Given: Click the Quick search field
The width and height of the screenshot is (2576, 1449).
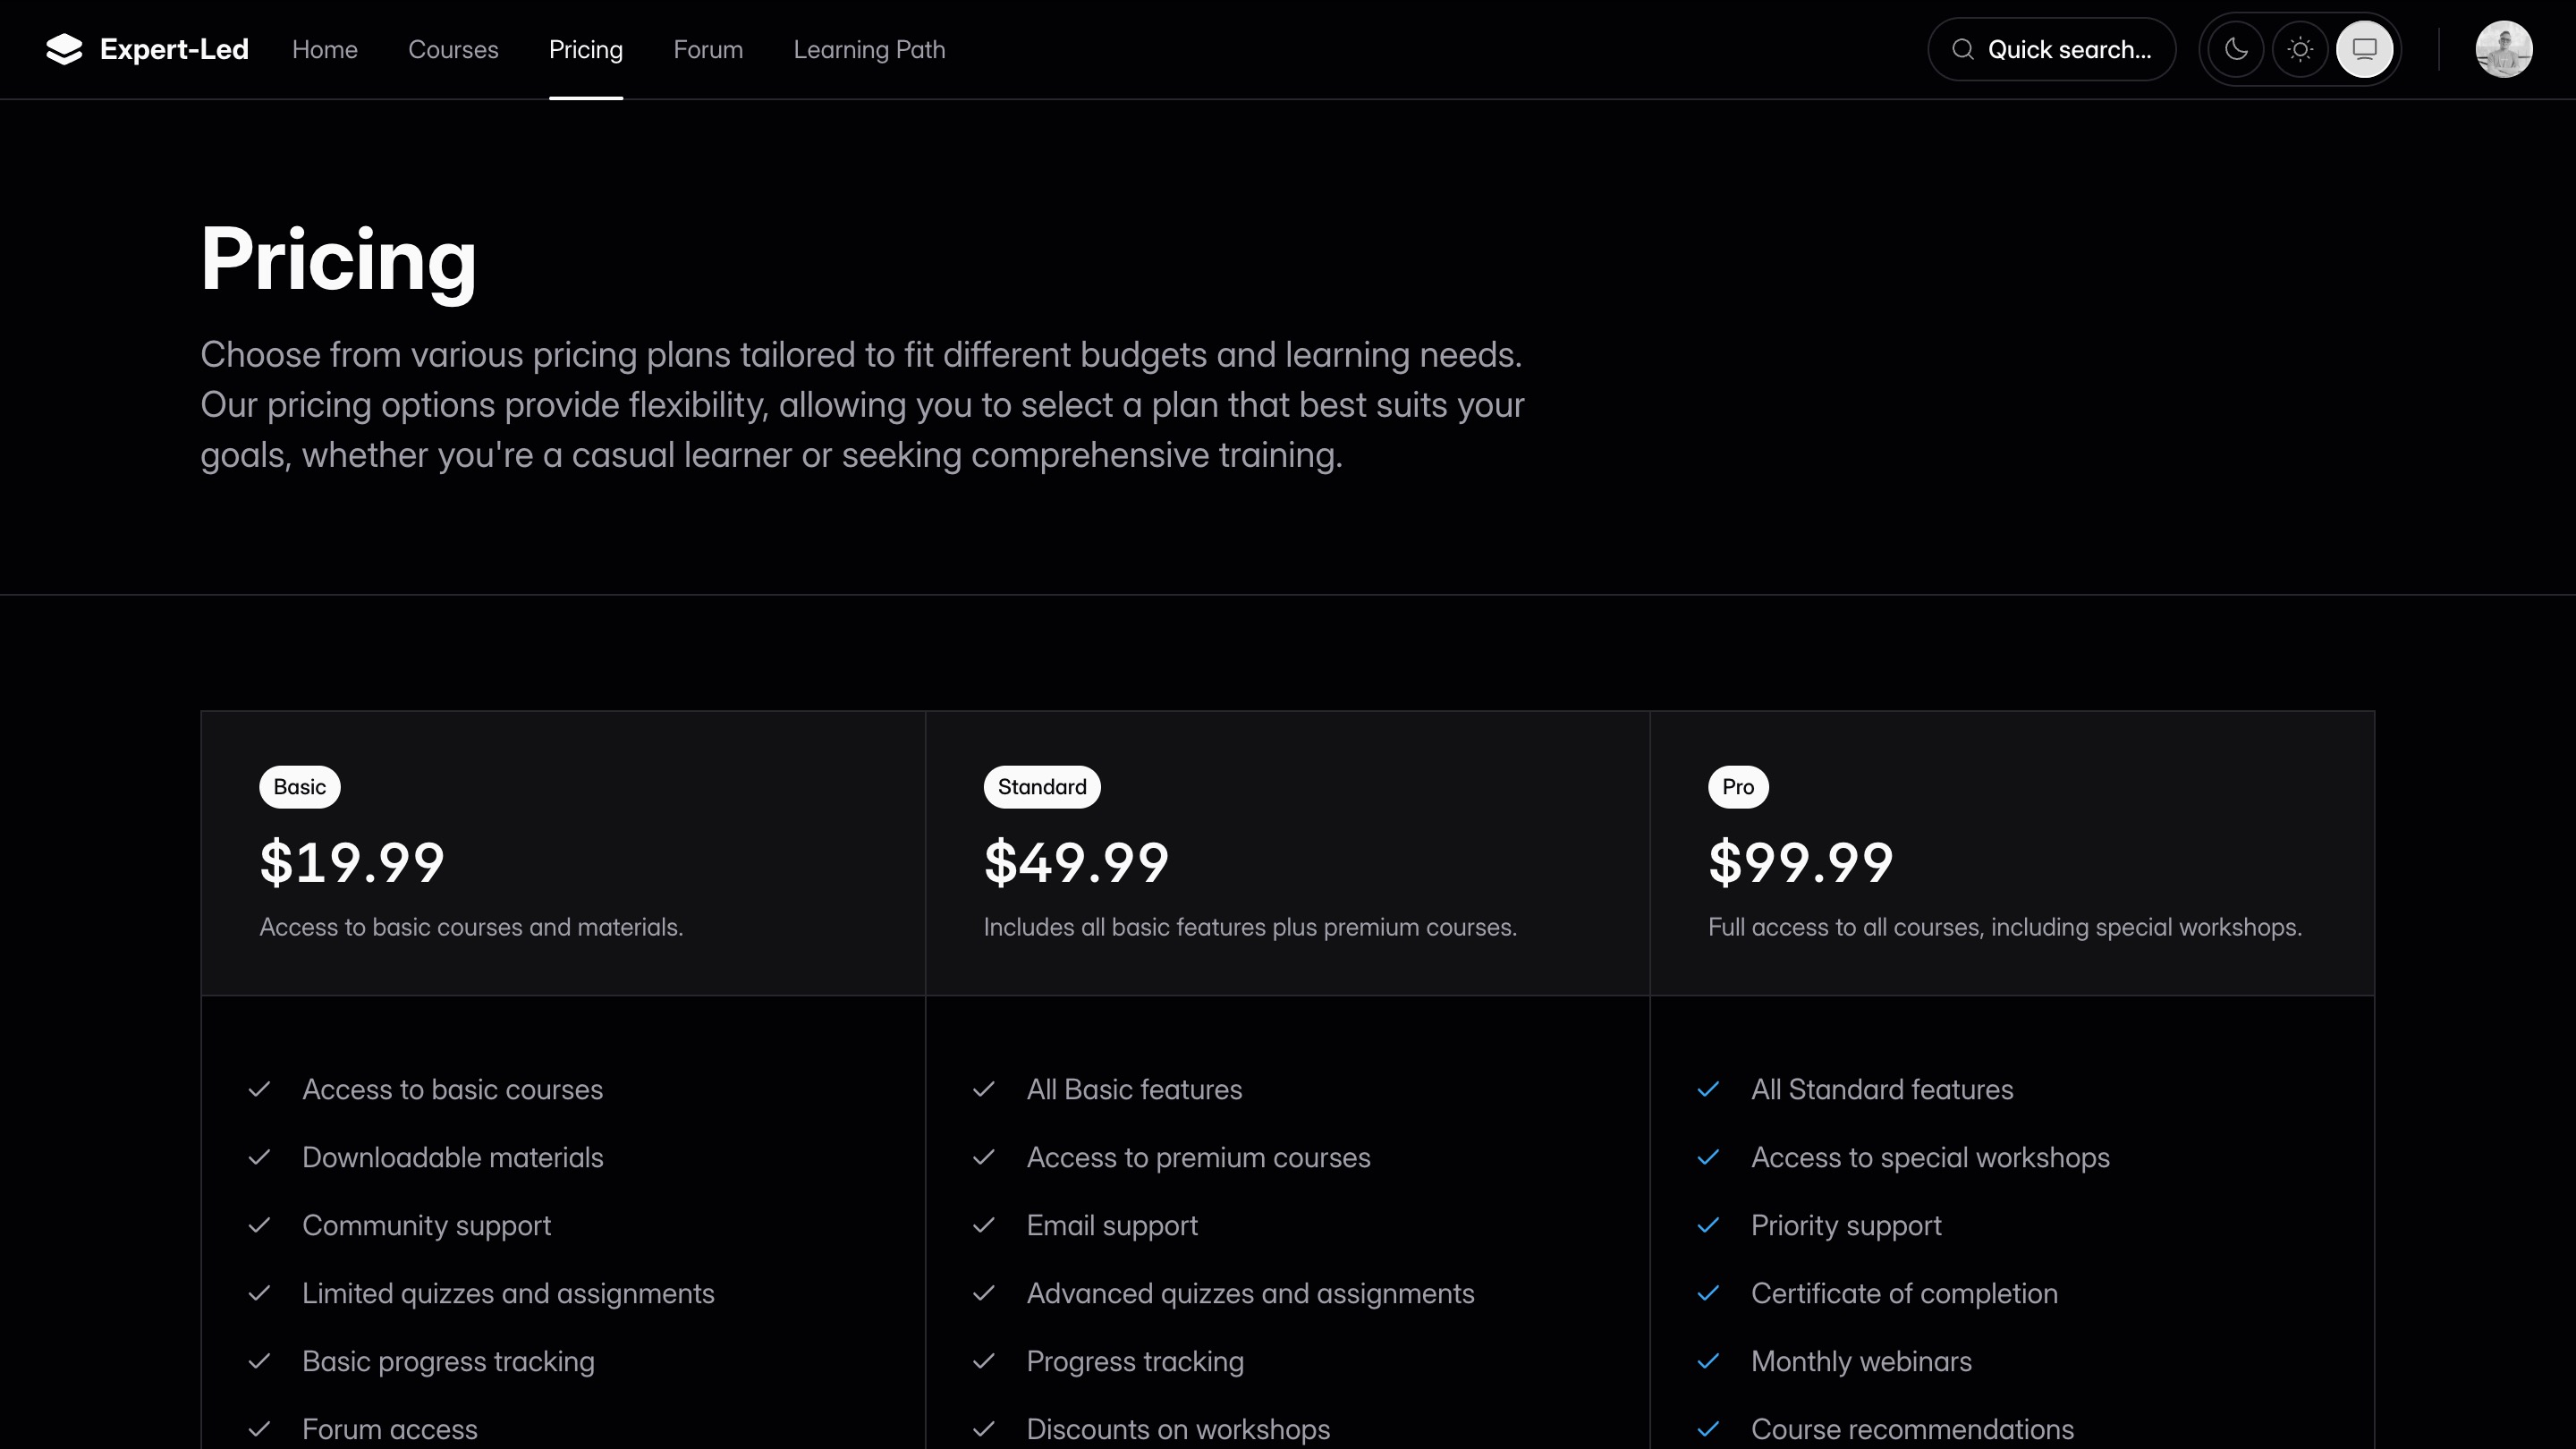Looking at the screenshot, I should point(2068,49).
